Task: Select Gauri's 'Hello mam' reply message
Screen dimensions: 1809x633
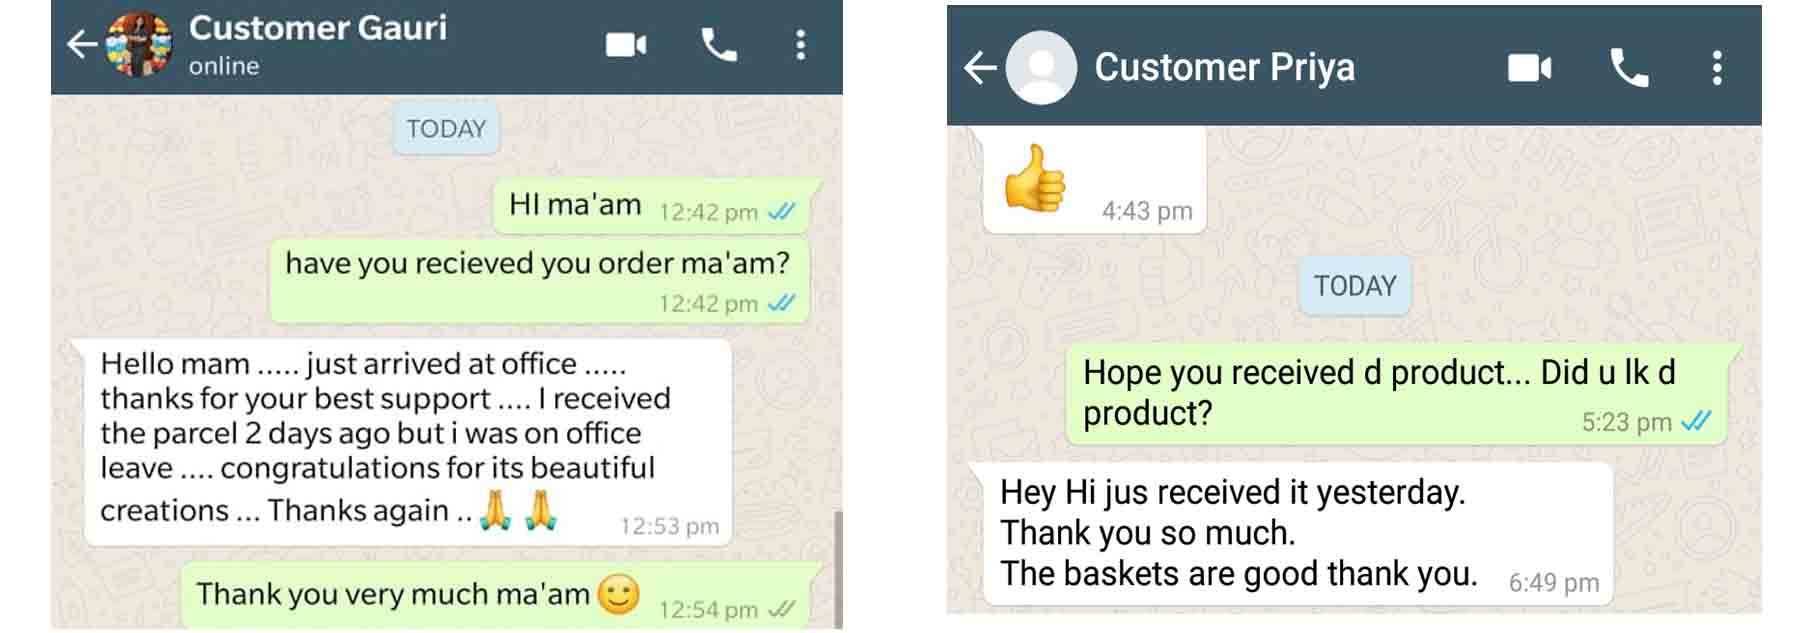Action: 408,442
